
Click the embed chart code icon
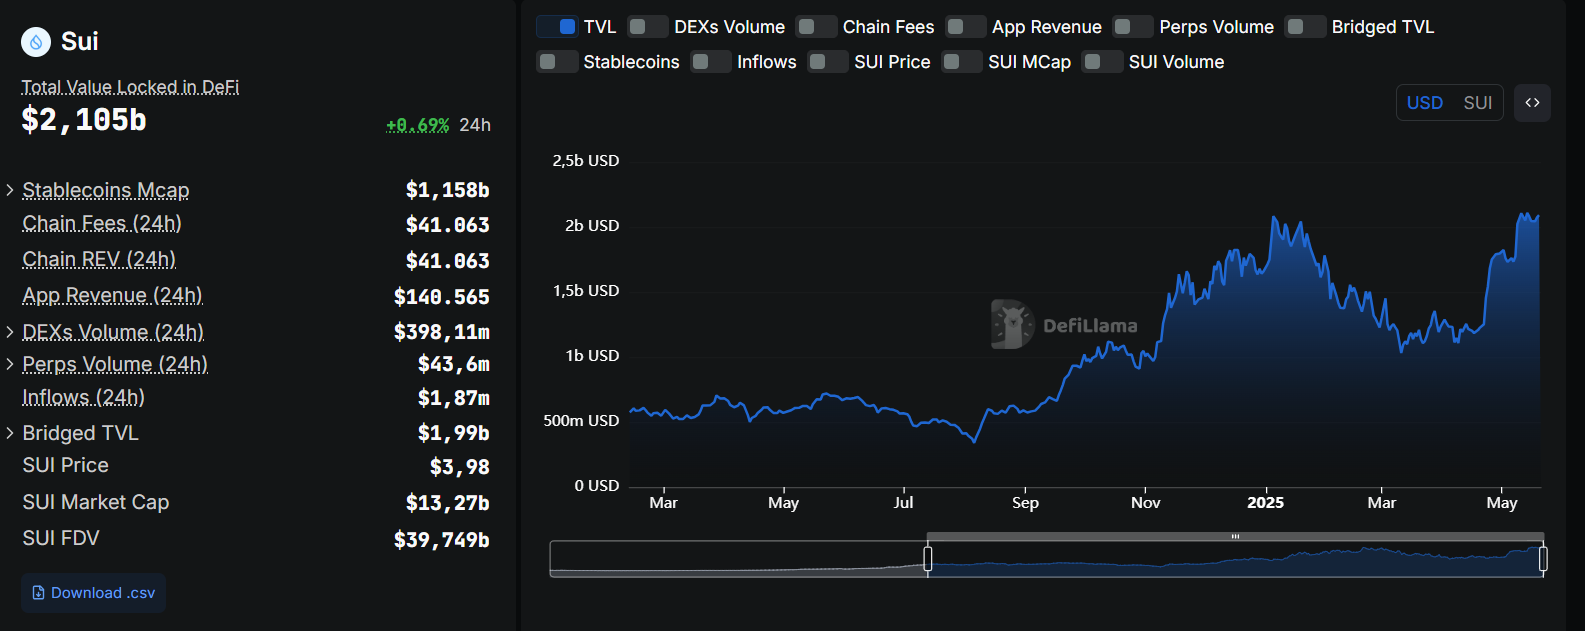pyautogui.click(x=1532, y=103)
